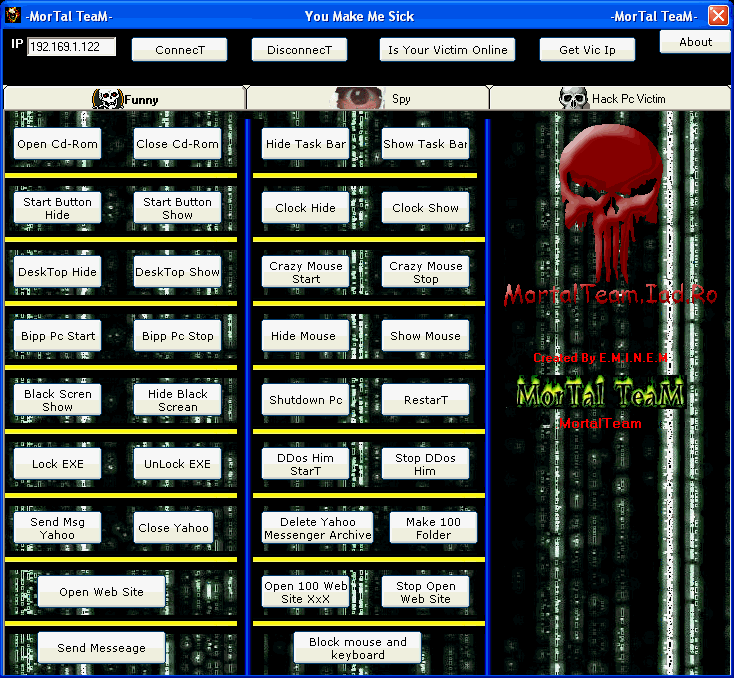Click into the IP address field
Screen dimensions: 734x678
72,47
